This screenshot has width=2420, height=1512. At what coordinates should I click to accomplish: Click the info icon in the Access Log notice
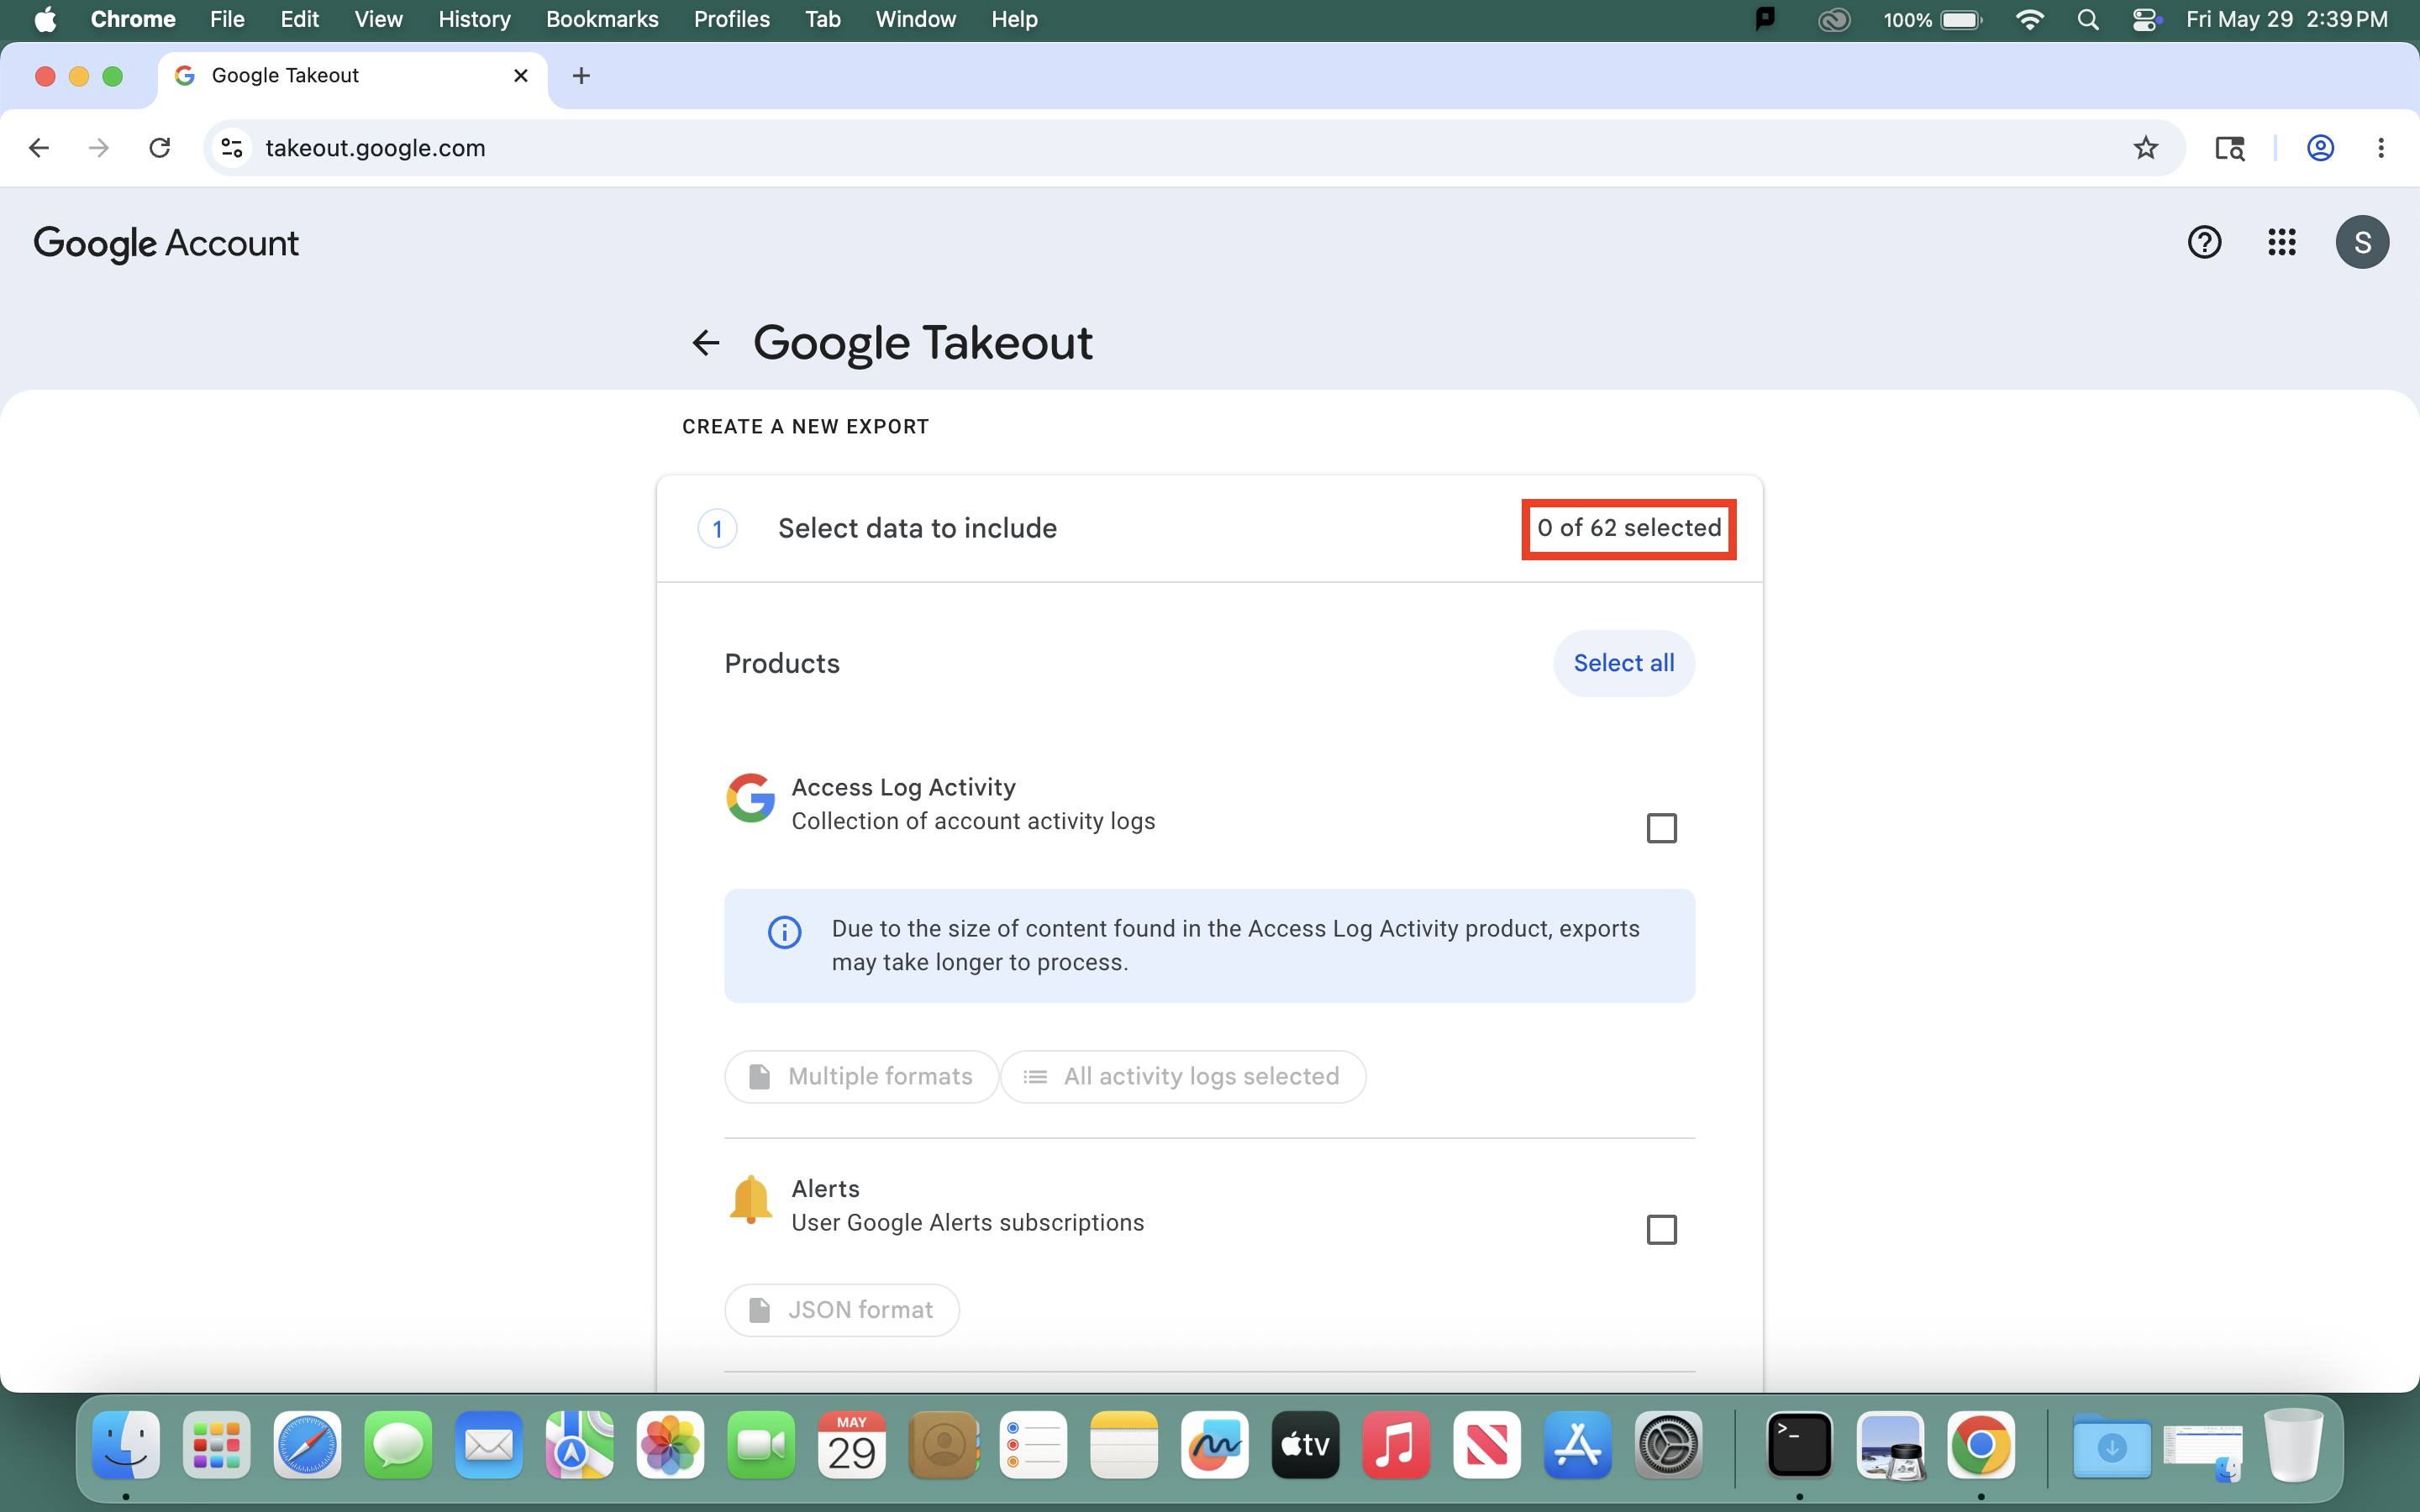click(784, 932)
